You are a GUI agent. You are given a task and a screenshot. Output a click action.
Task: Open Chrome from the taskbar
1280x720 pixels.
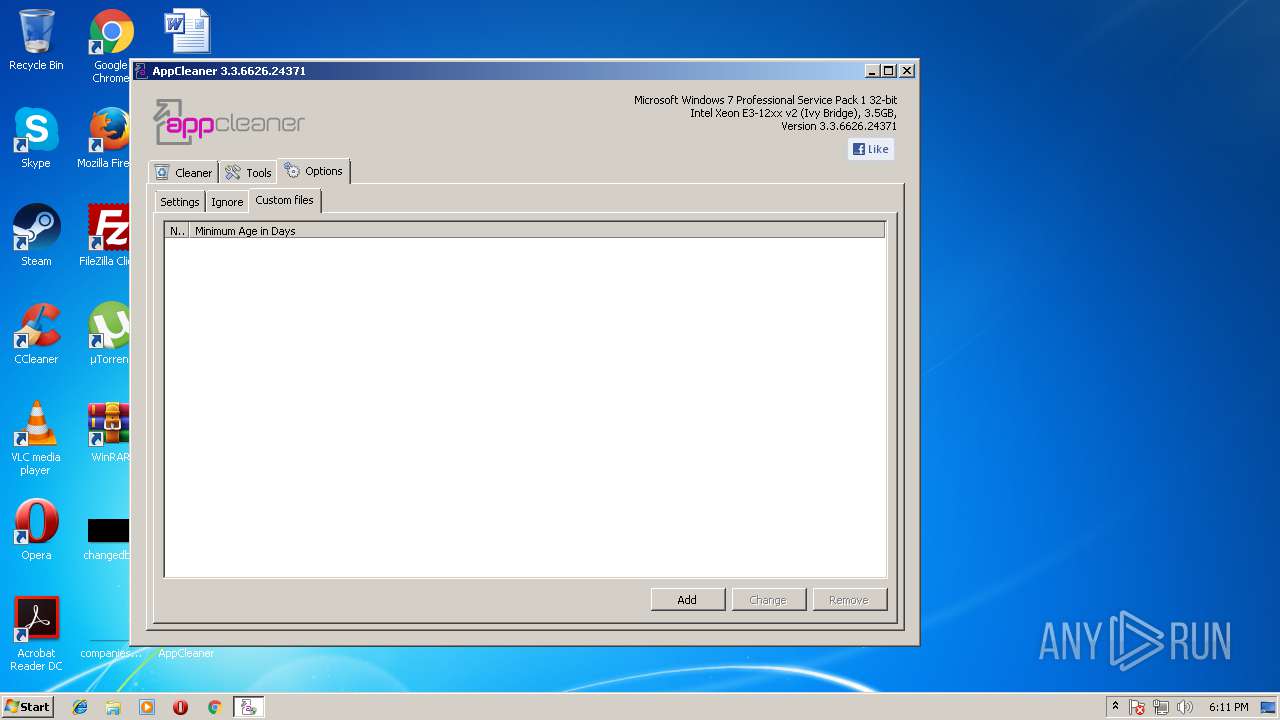click(214, 707)
